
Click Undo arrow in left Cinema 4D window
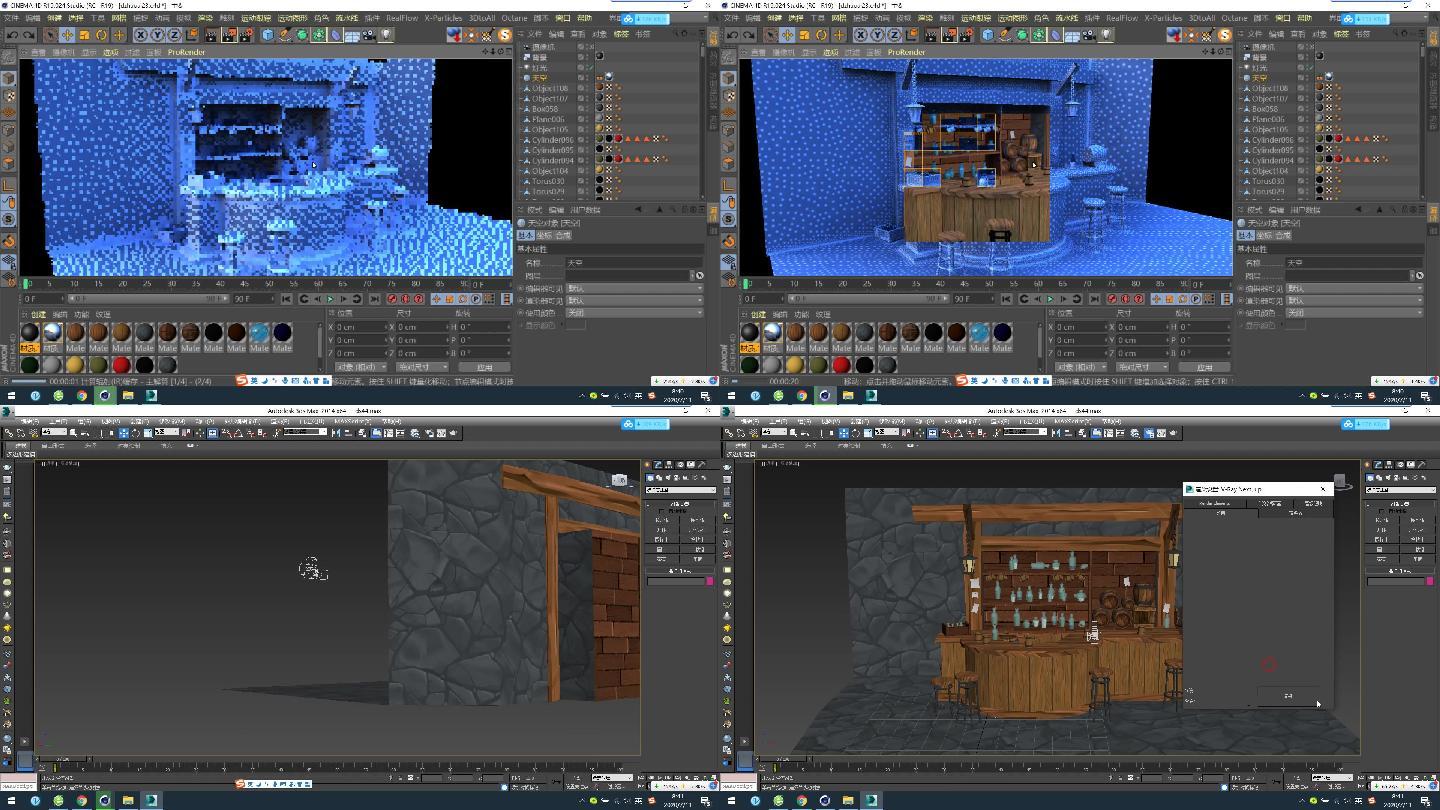(12, 34)
